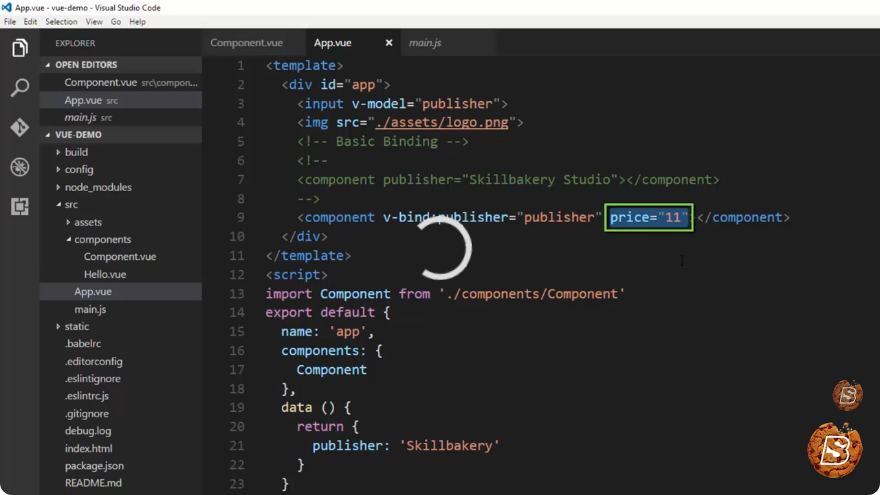Open the Extensions view icon

pyautogui.click(x=20, y=207)
